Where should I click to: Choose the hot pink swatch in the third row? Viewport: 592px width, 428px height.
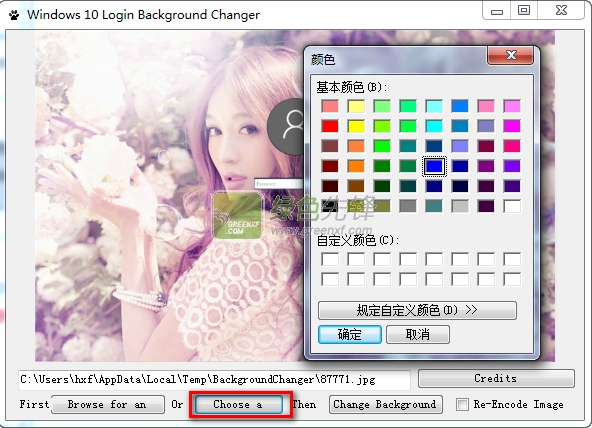coord(512,146)
